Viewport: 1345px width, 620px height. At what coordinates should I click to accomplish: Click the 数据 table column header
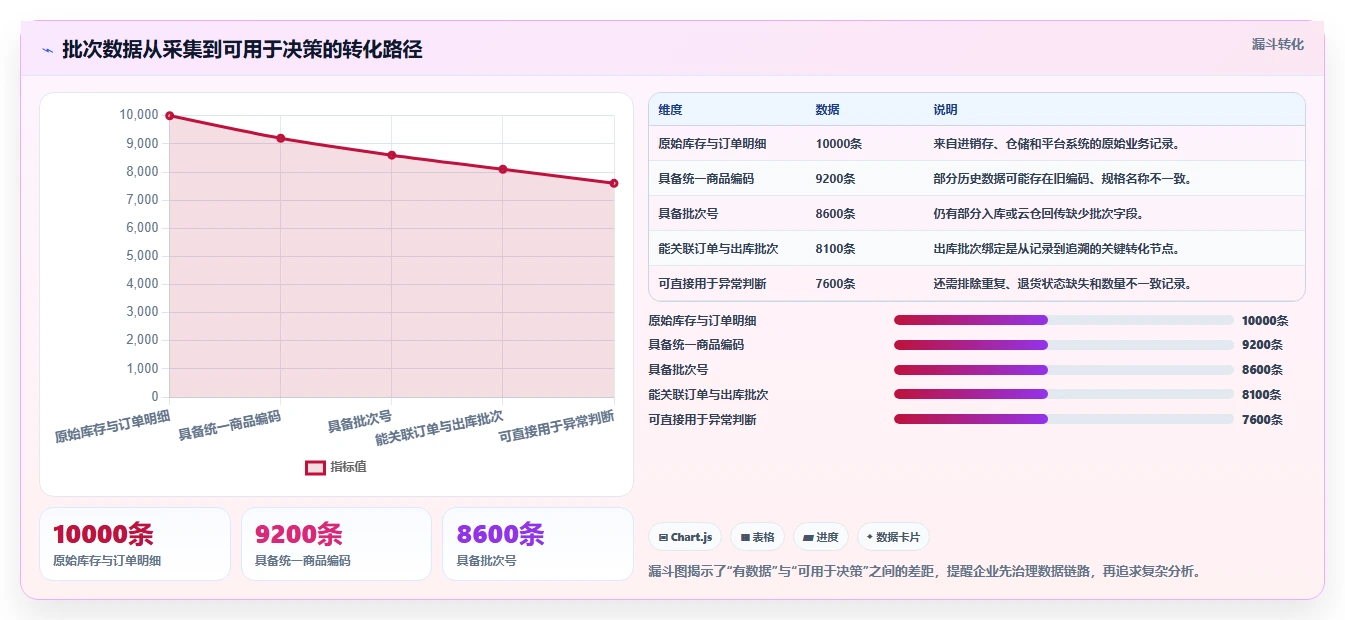click(827, 110)
